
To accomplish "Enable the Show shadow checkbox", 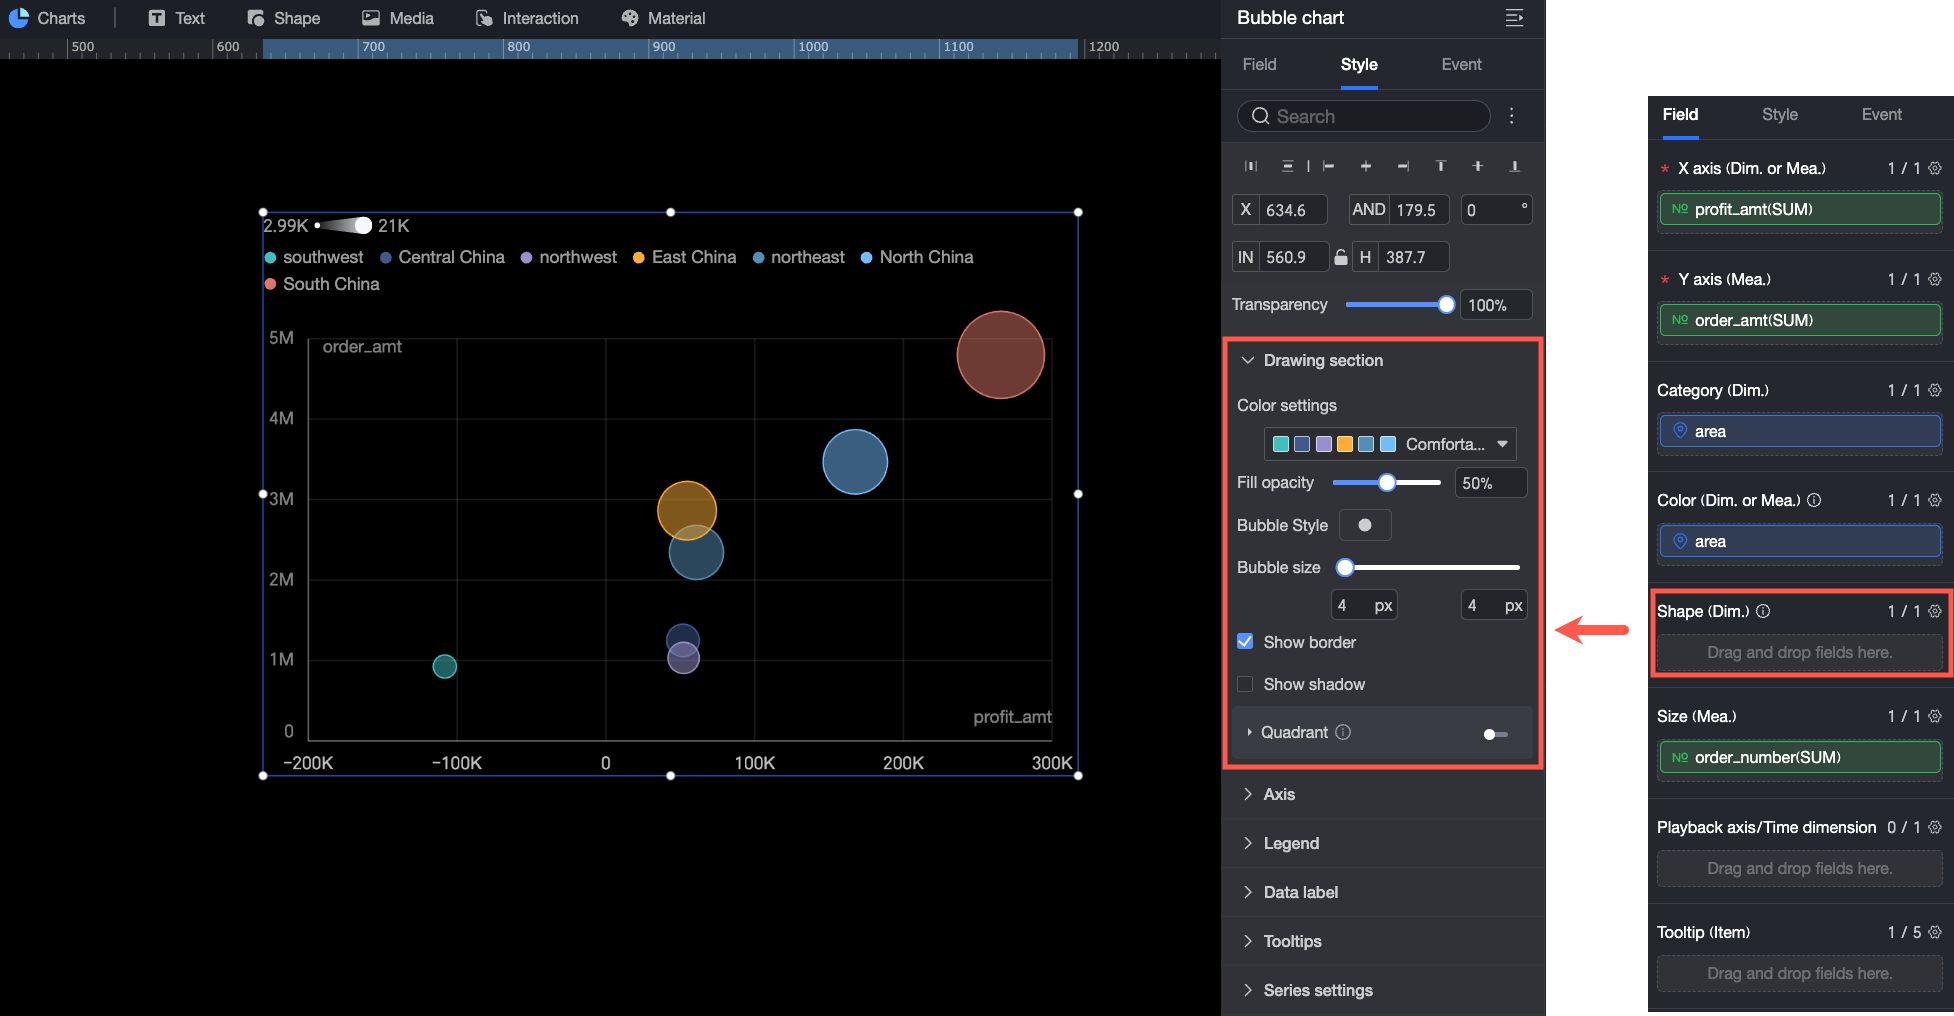I will (x=1245, y=684).
